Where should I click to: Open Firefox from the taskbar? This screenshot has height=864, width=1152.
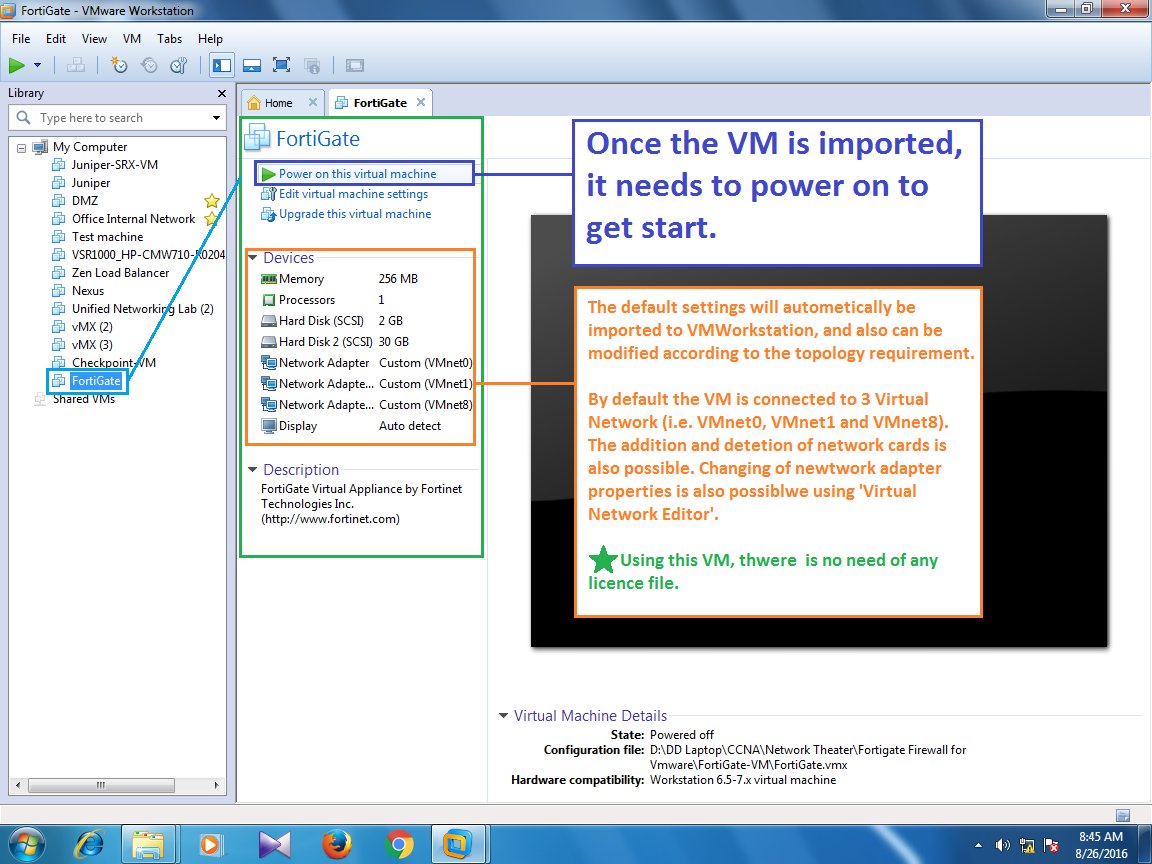point(336,844)
